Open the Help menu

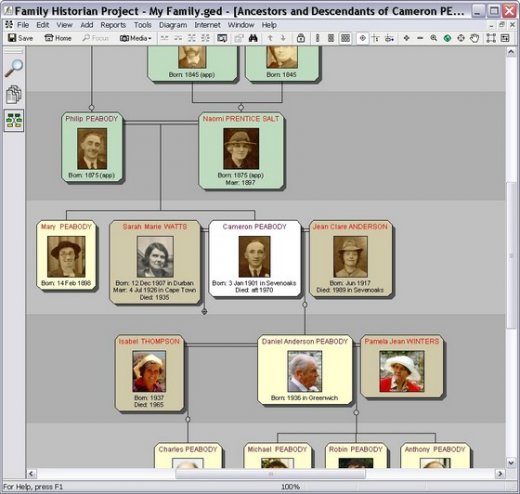[269, 25]
